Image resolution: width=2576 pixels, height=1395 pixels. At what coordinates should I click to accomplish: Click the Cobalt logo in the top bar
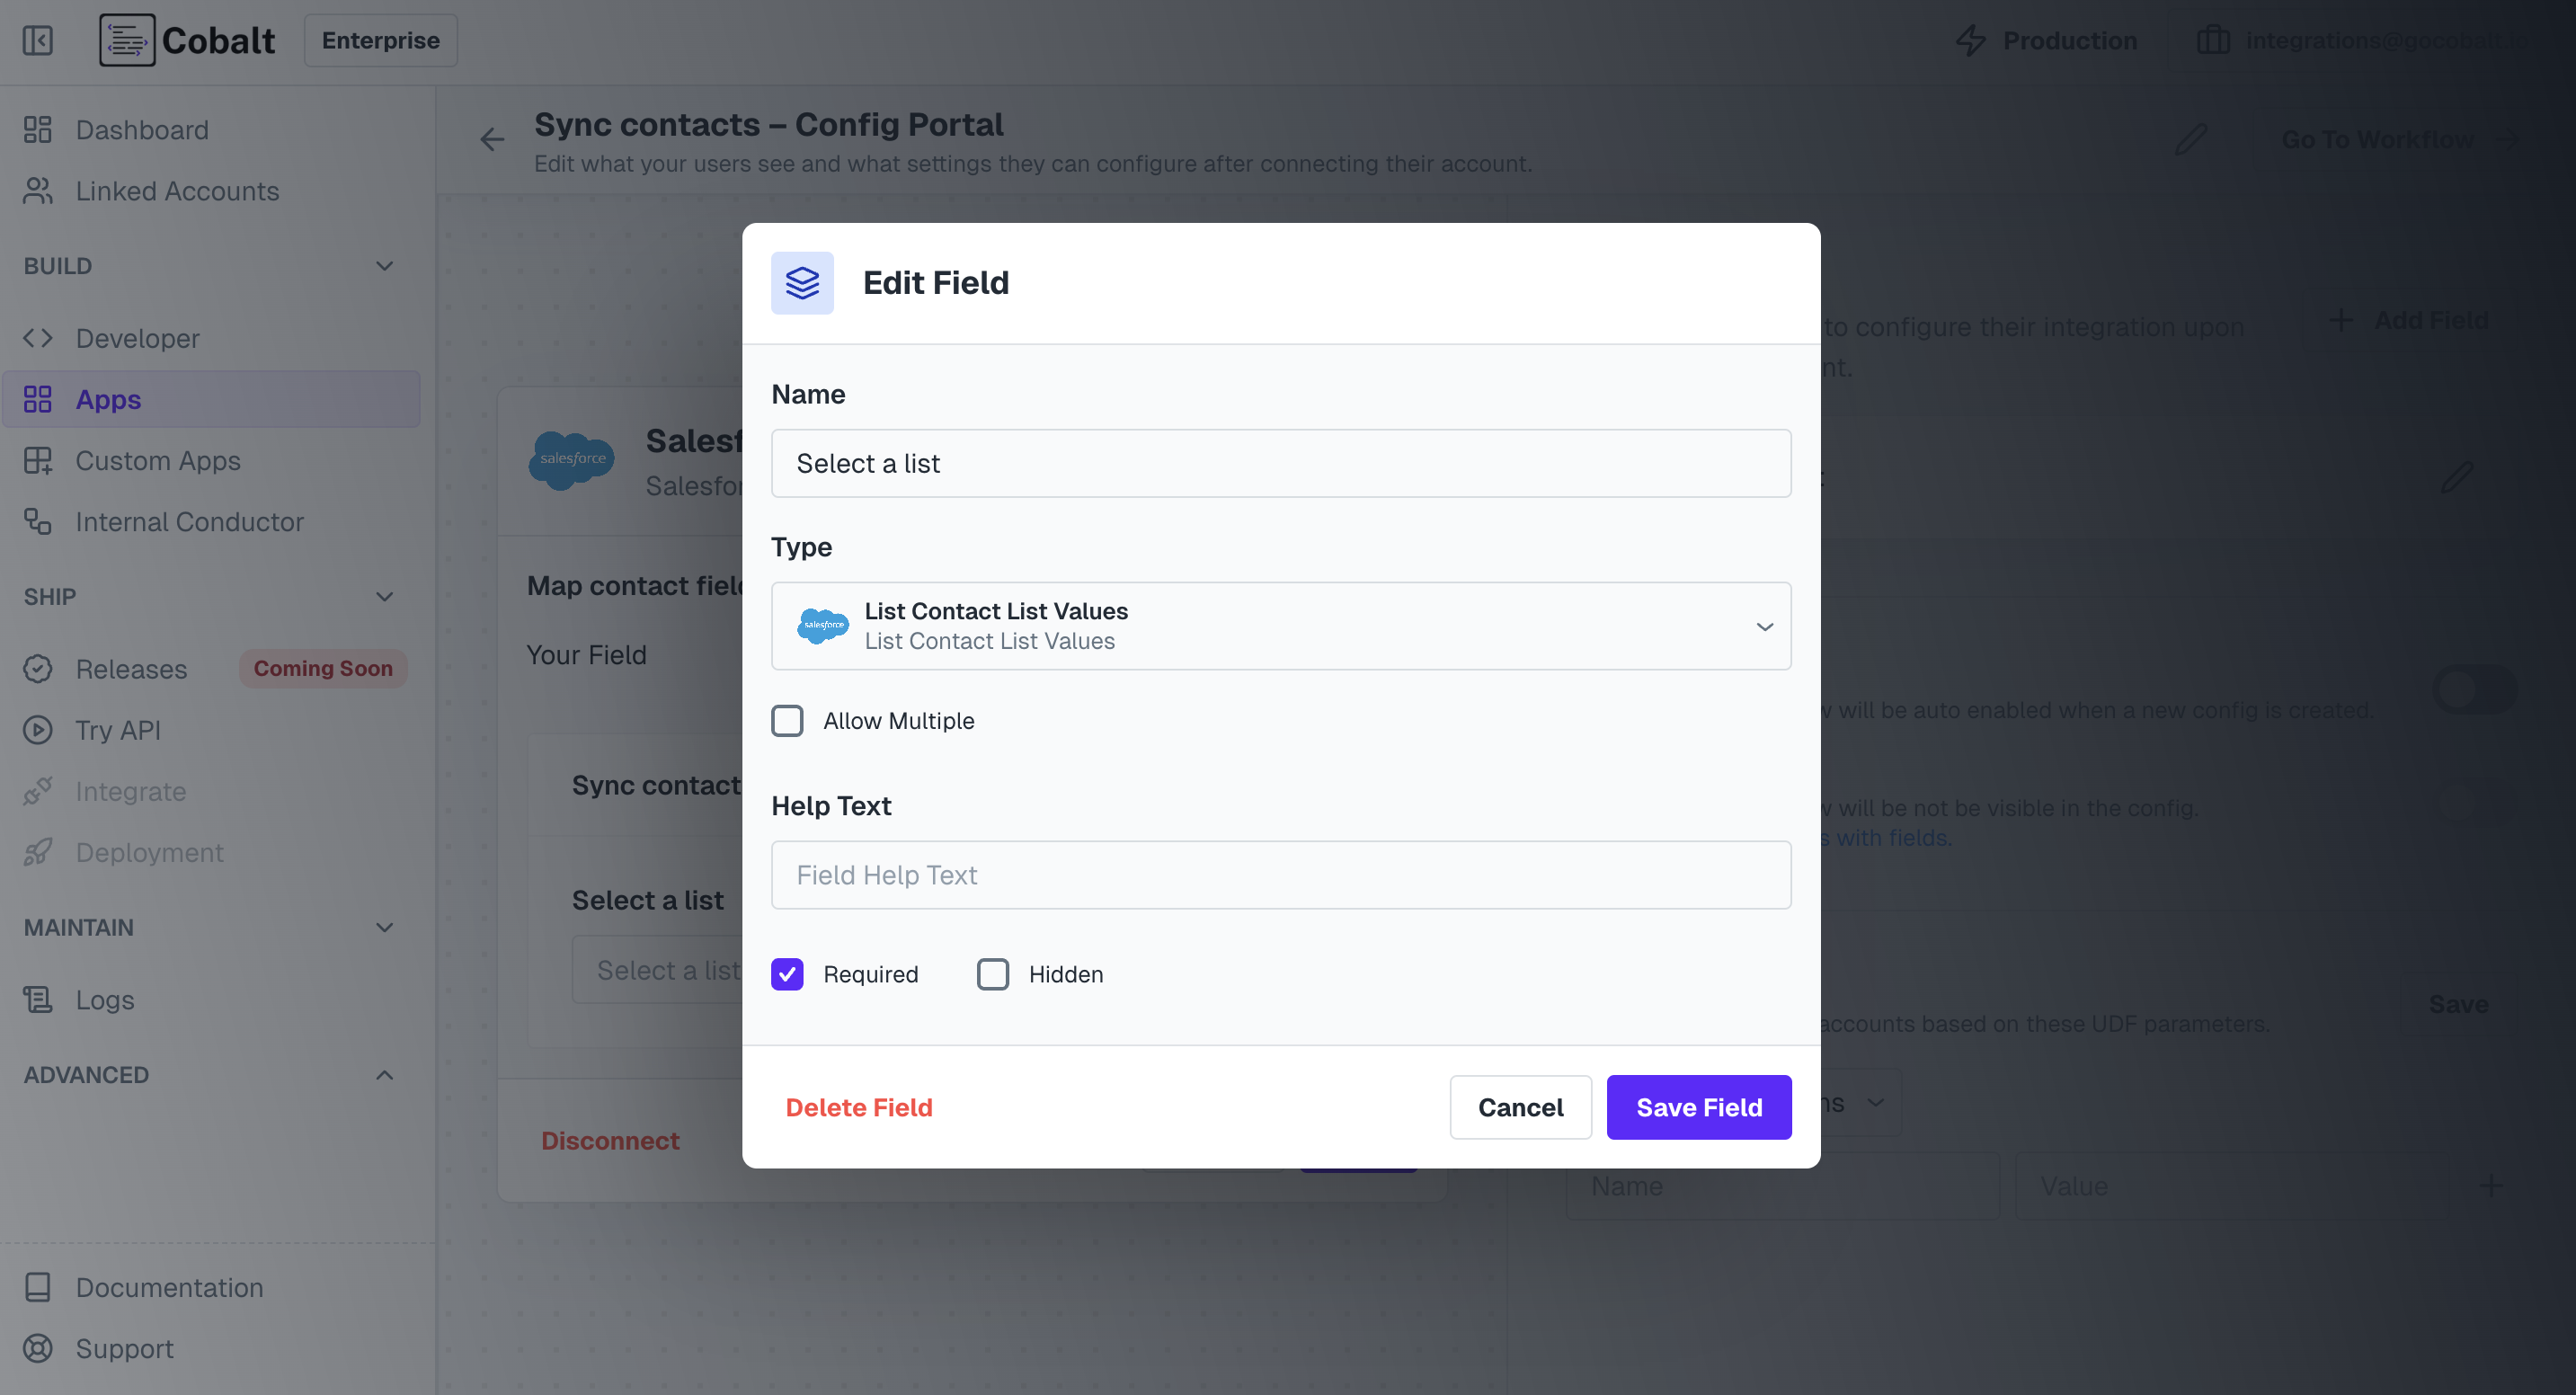pyautogui.click(x=186, y=40)
